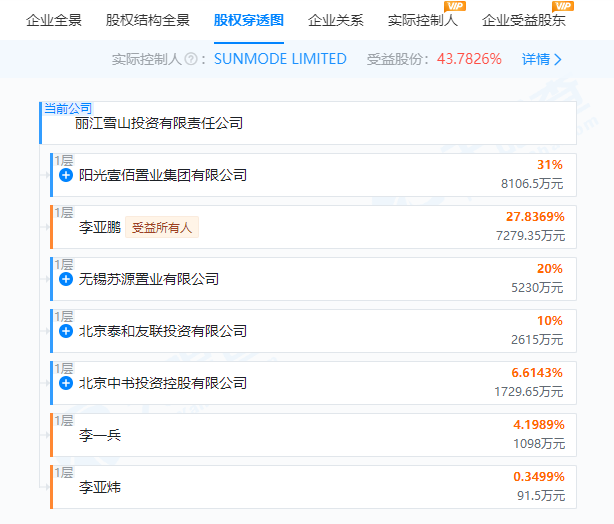Click 详情 link with arrow
614x524 pixels.
click(x=541, y=59)
